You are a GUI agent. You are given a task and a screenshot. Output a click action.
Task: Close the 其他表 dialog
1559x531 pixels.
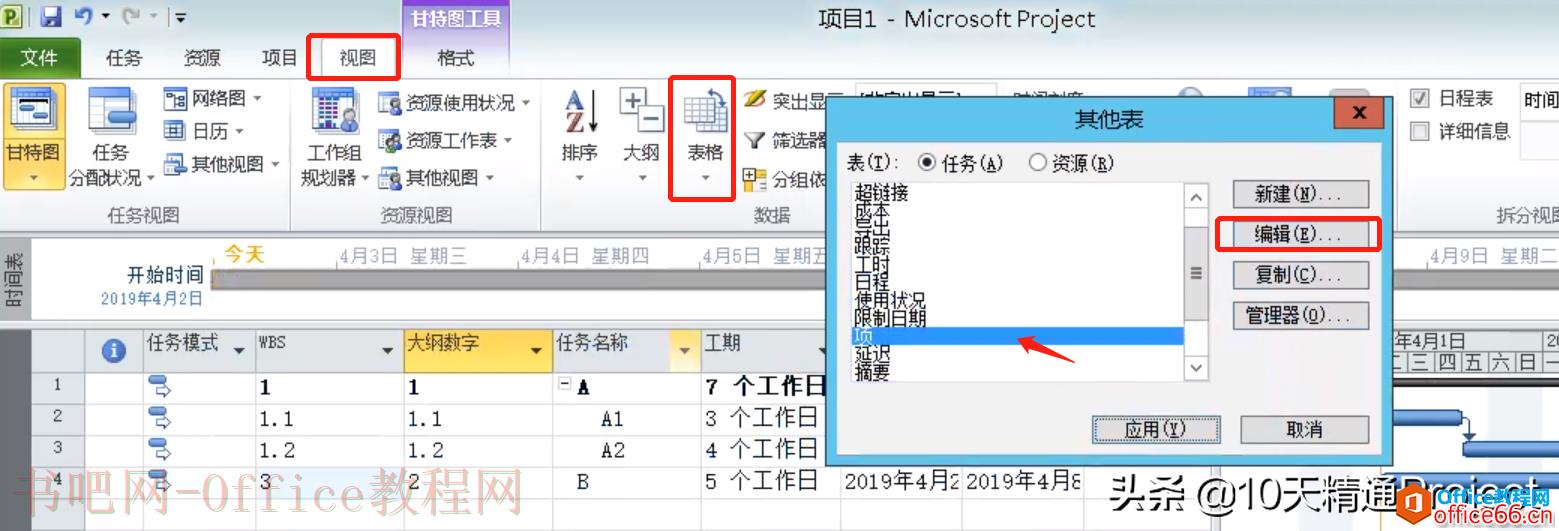(x=1359, y=113)
